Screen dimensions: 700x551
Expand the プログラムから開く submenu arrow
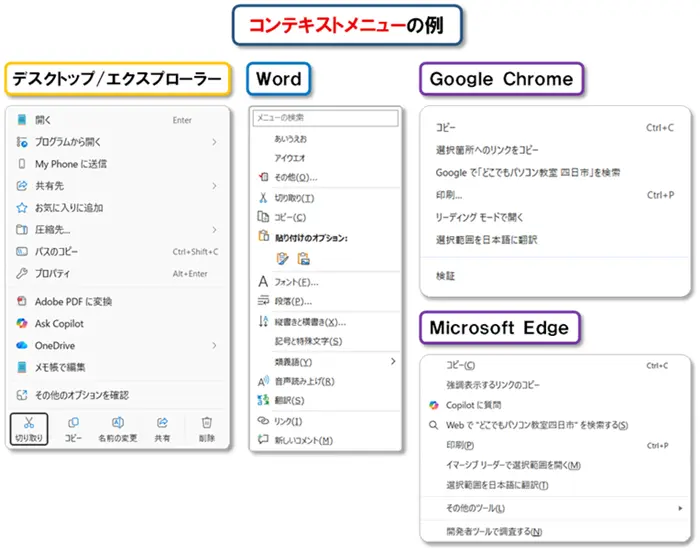214,142
